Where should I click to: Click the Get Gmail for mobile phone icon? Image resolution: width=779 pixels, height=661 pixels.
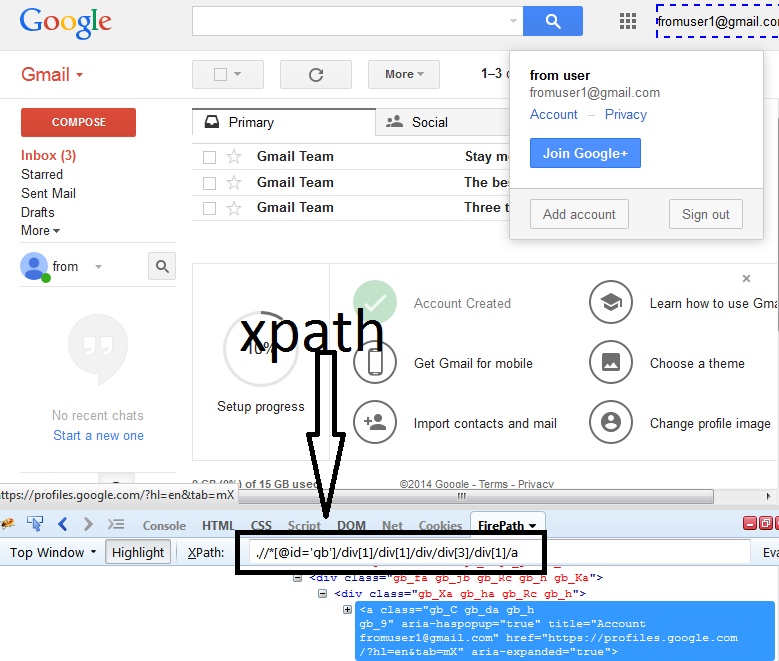[x=375, y=362]
